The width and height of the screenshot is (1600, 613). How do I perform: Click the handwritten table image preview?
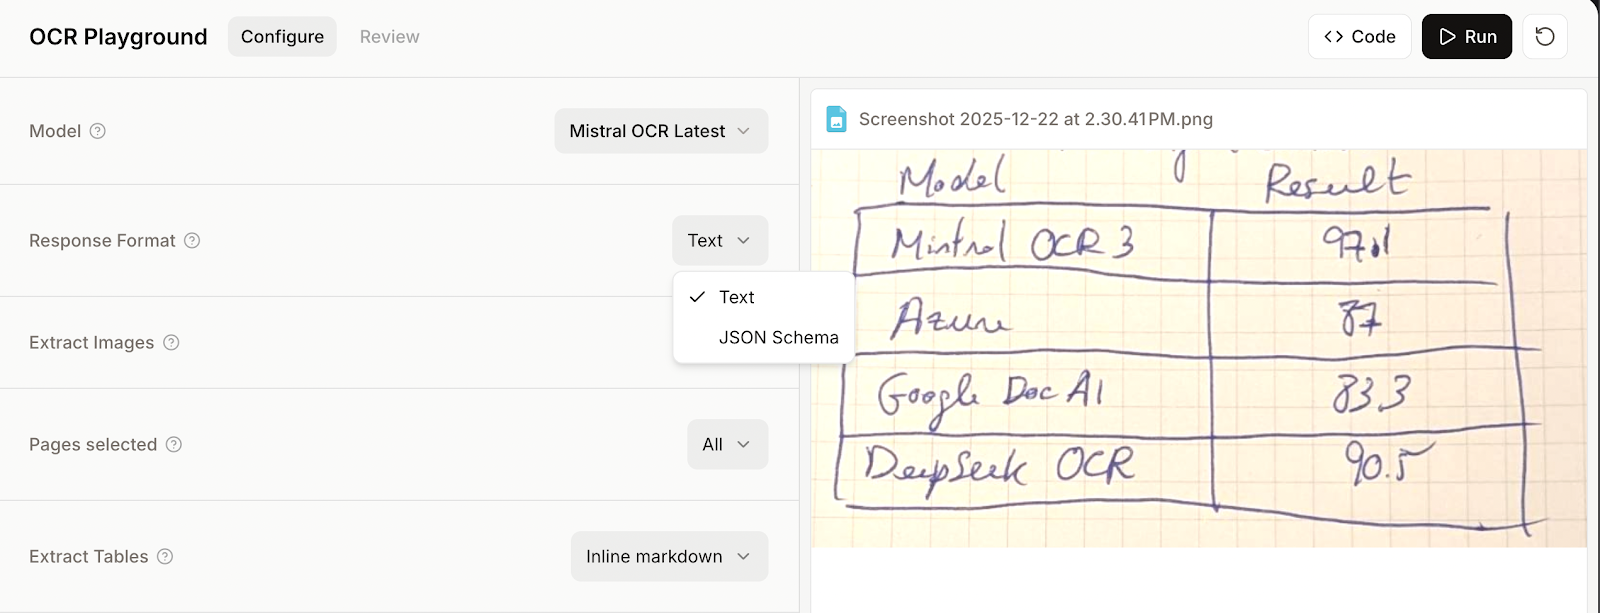[1198, 348]
